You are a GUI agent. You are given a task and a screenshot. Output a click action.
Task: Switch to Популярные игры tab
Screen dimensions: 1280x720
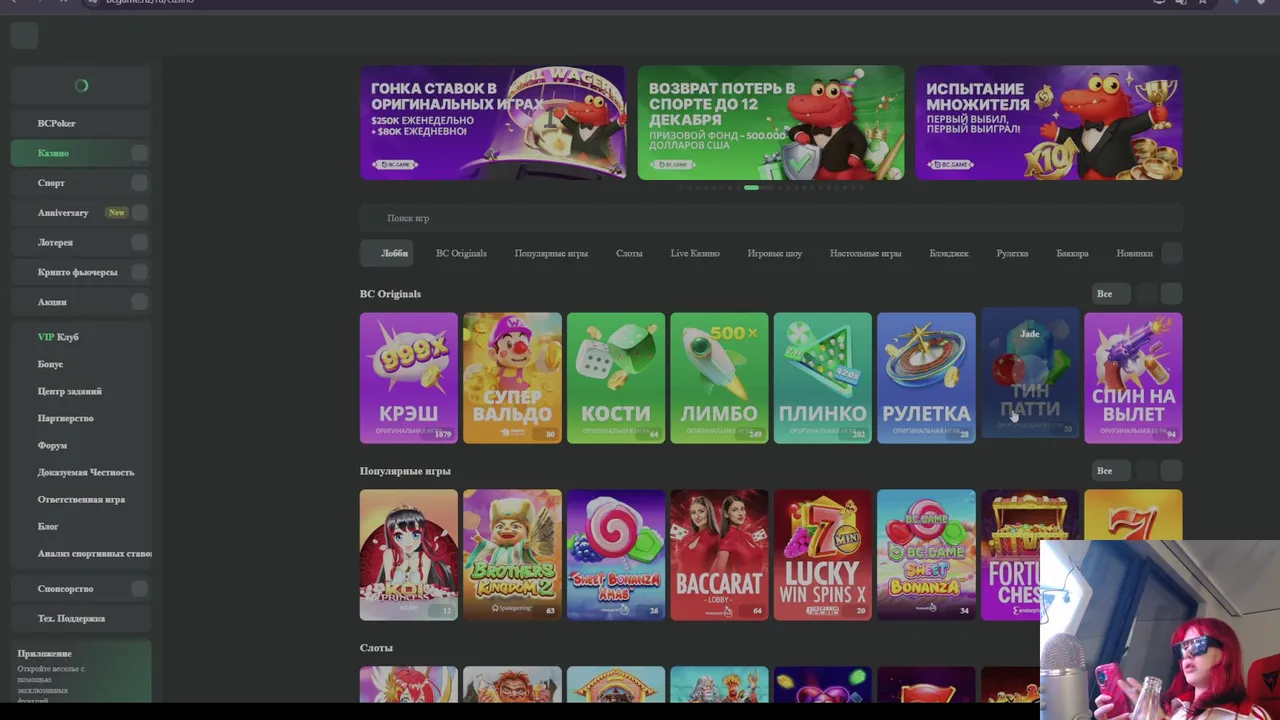(551, 253)
